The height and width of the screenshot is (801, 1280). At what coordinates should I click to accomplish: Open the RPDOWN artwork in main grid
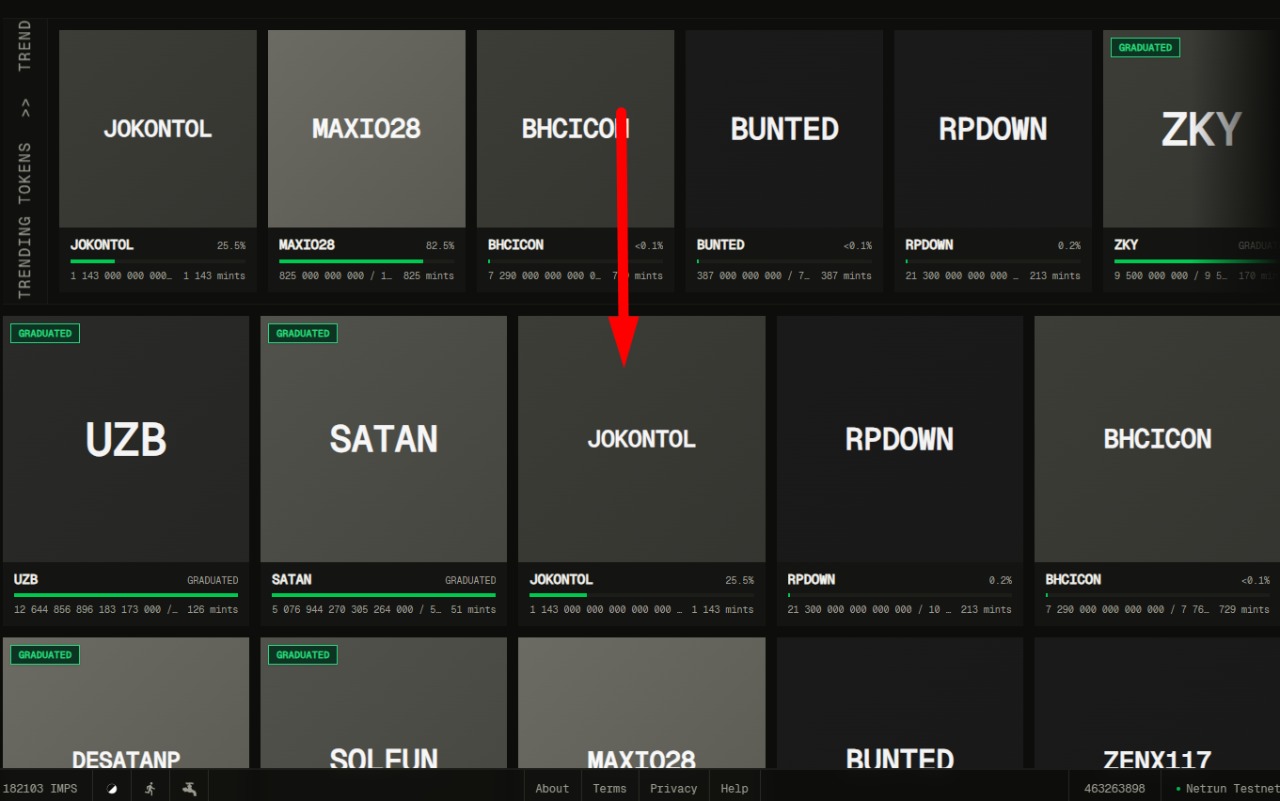pos(900,439)
